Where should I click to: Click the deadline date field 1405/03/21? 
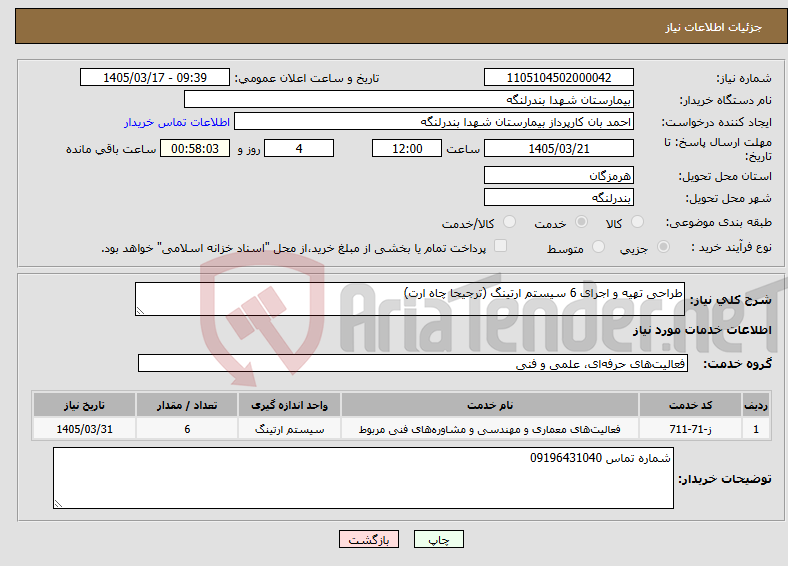coord(558,148)
